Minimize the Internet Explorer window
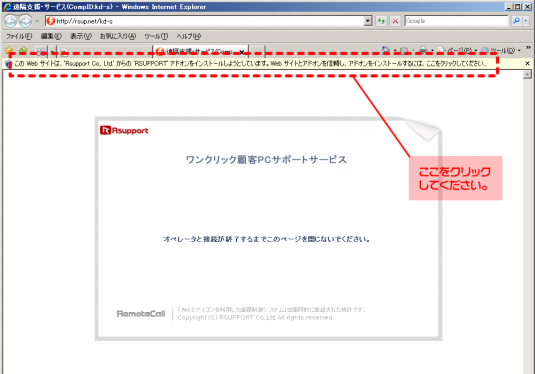The width and height of the screenshot is (535, 374). [x=509, y=6]
